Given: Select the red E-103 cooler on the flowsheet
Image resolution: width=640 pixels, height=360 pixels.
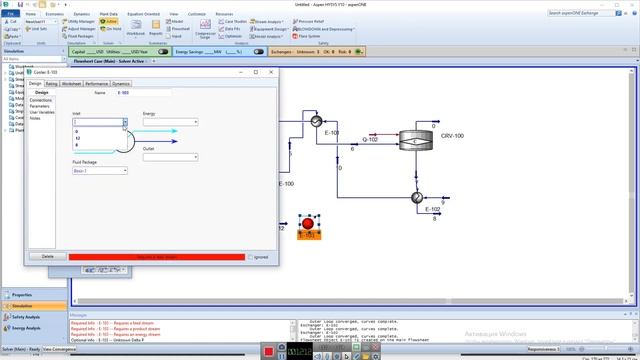Looking at the screenshot, I should (x=308, y=224).
